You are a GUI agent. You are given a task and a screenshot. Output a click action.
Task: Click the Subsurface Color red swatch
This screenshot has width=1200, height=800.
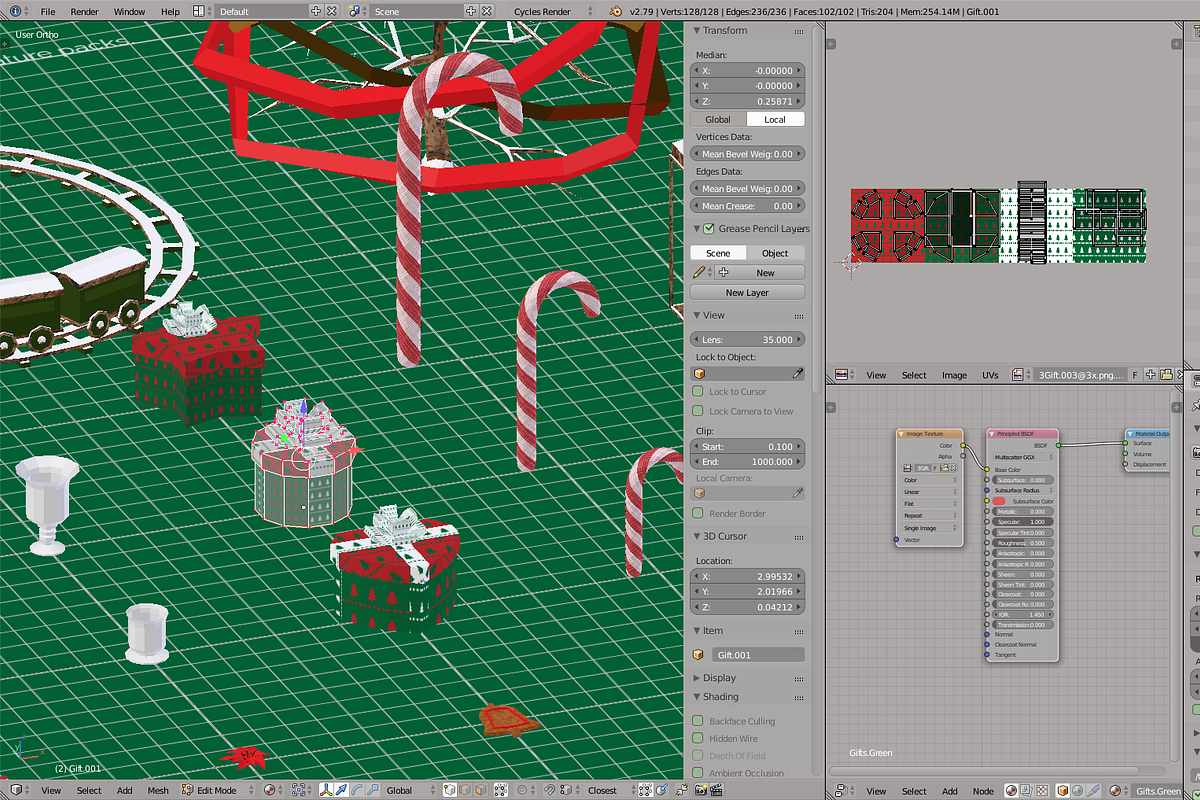coord(999,501)
